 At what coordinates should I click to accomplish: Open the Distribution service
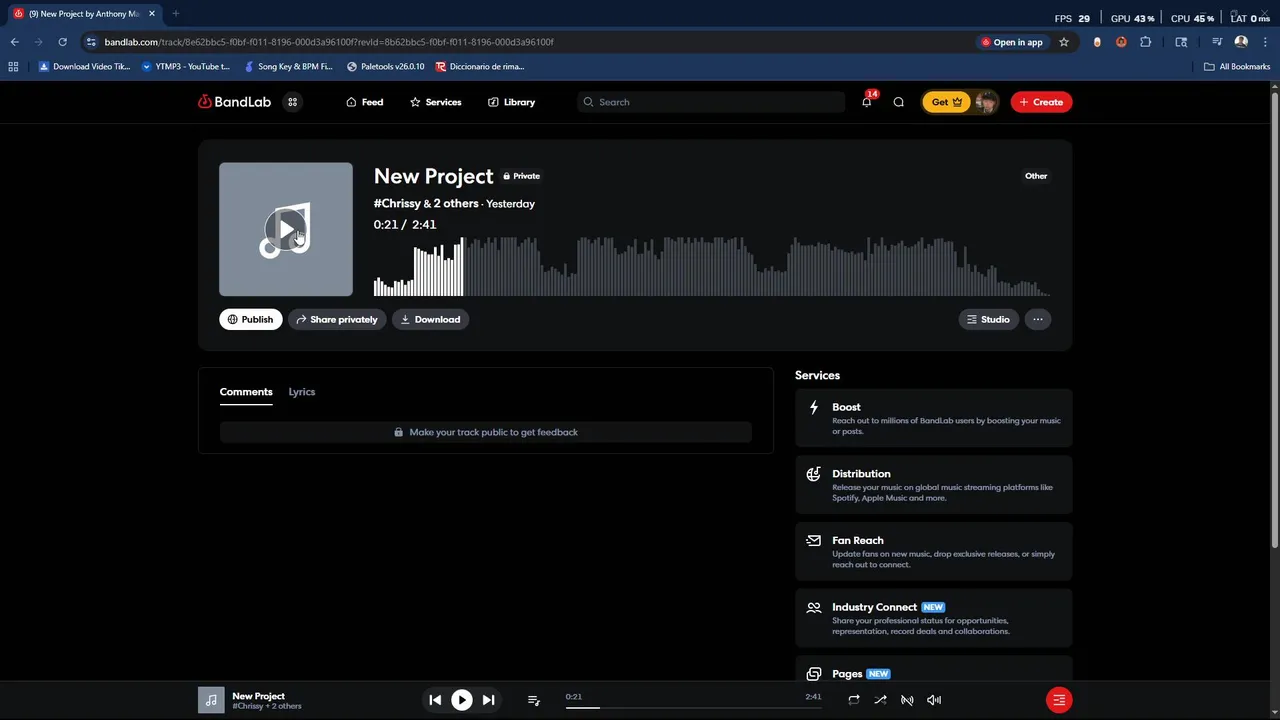click(934, 485)
